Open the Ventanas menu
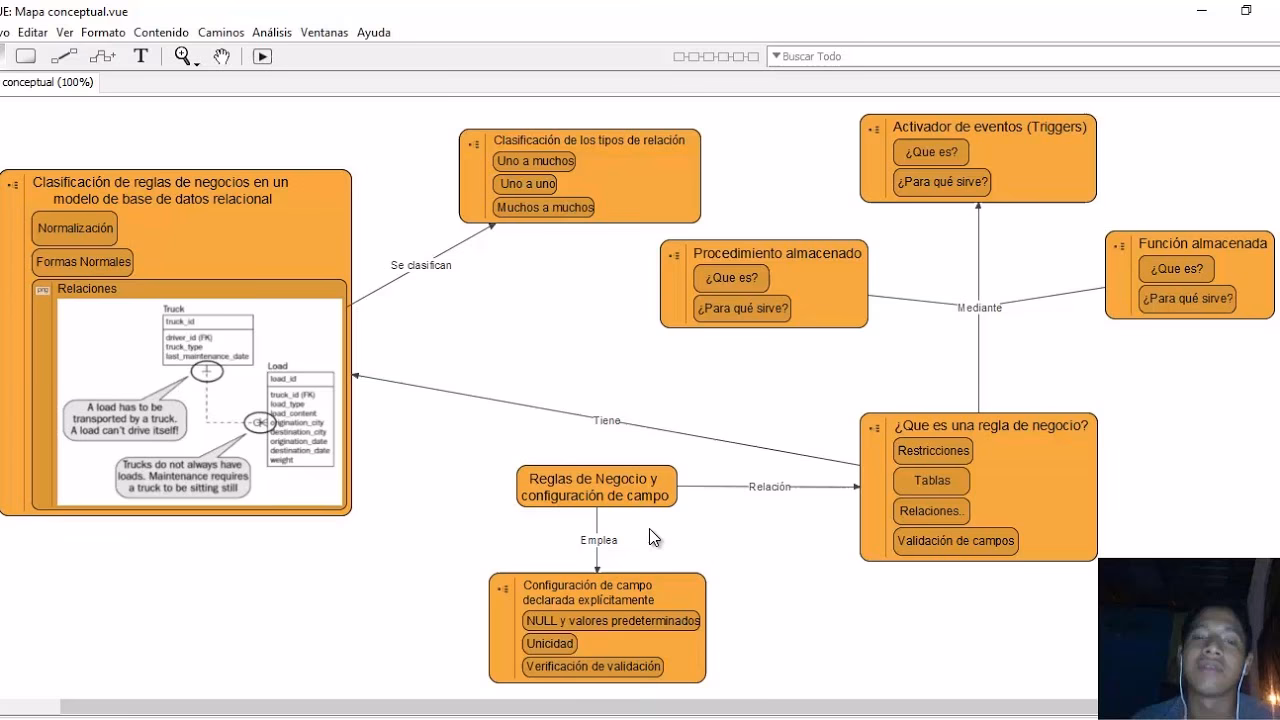 pyautogui.click(x=324, y=32)
